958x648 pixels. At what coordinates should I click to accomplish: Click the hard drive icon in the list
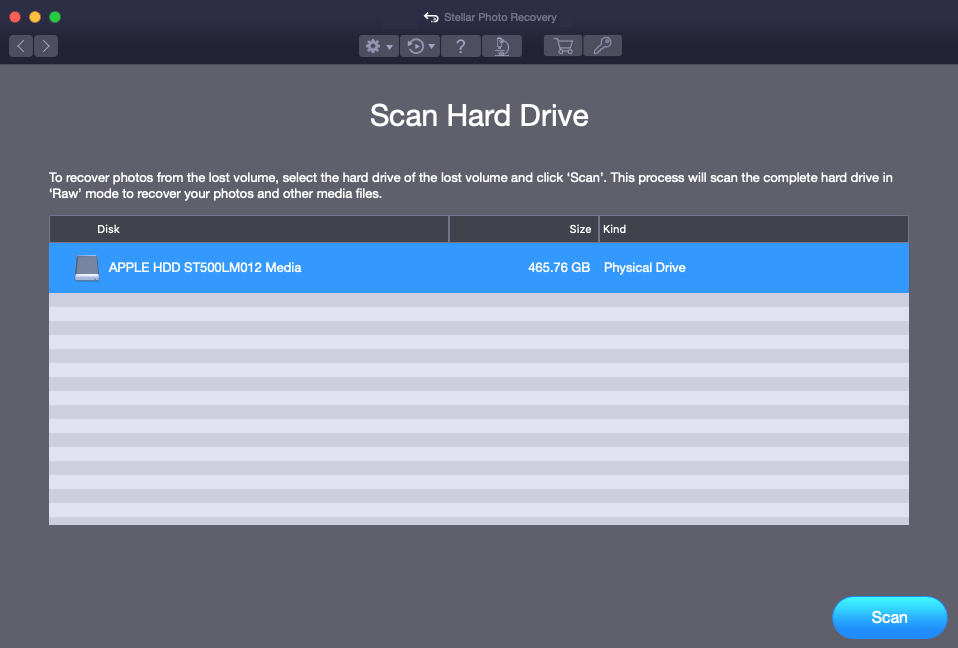[x=87, y=268]
